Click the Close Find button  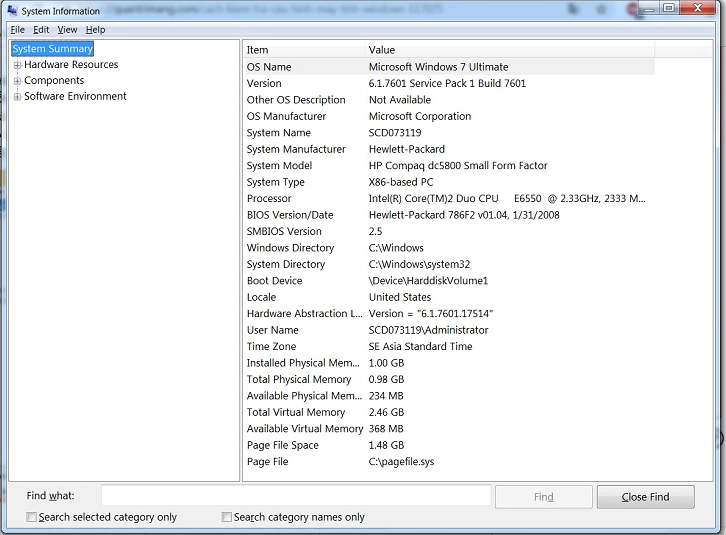coord(645,497)
